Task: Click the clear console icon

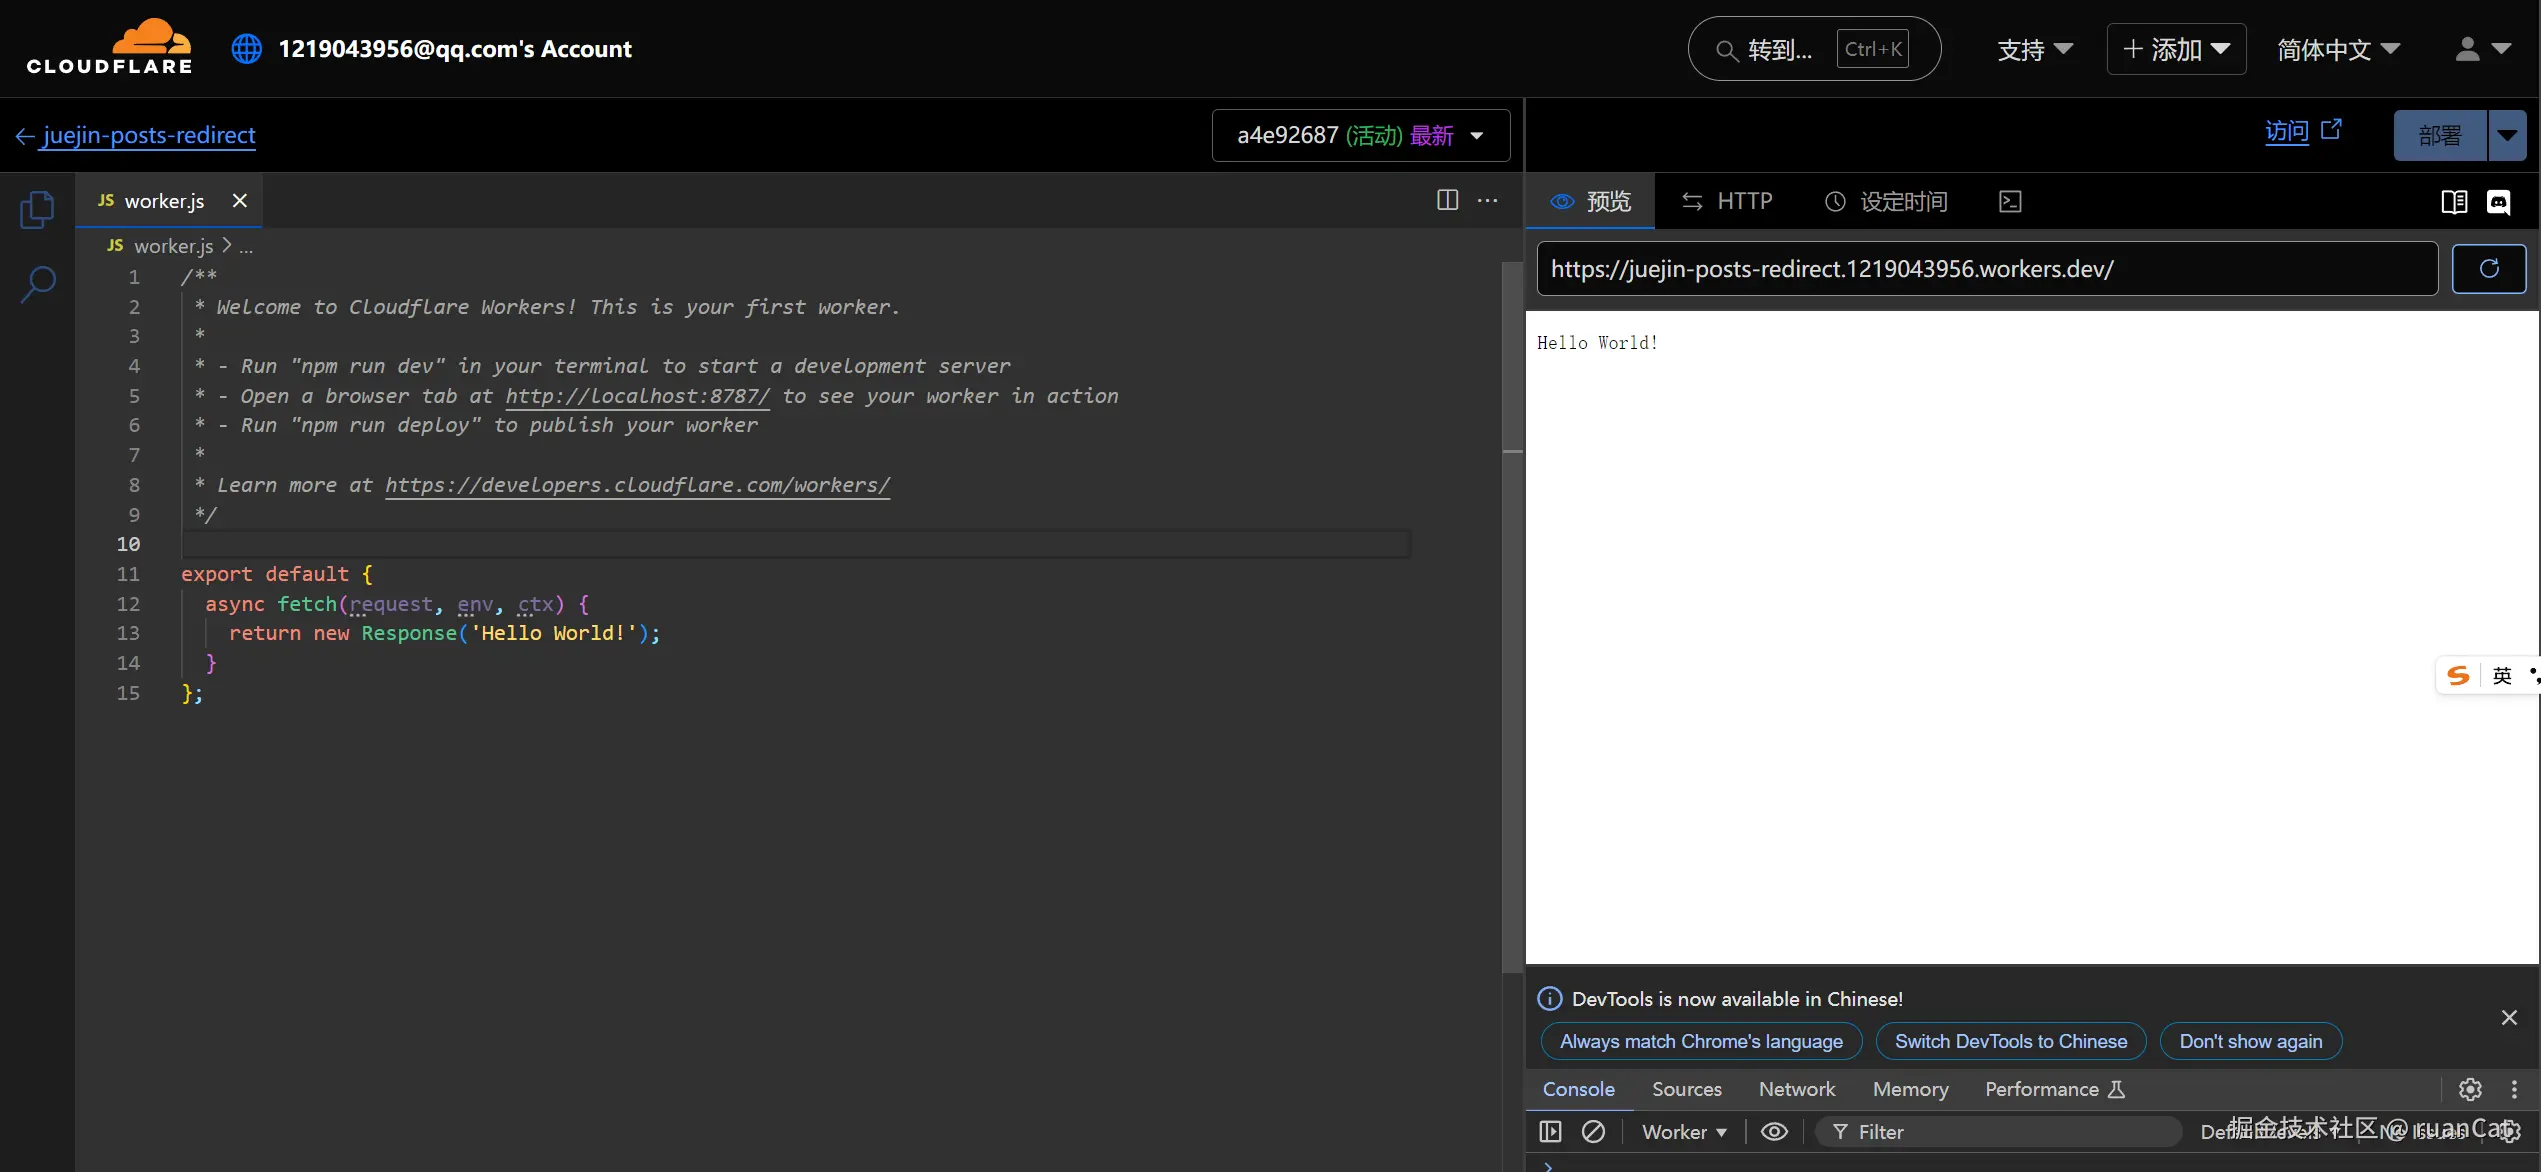Action: click(x=1593, y=1131)
